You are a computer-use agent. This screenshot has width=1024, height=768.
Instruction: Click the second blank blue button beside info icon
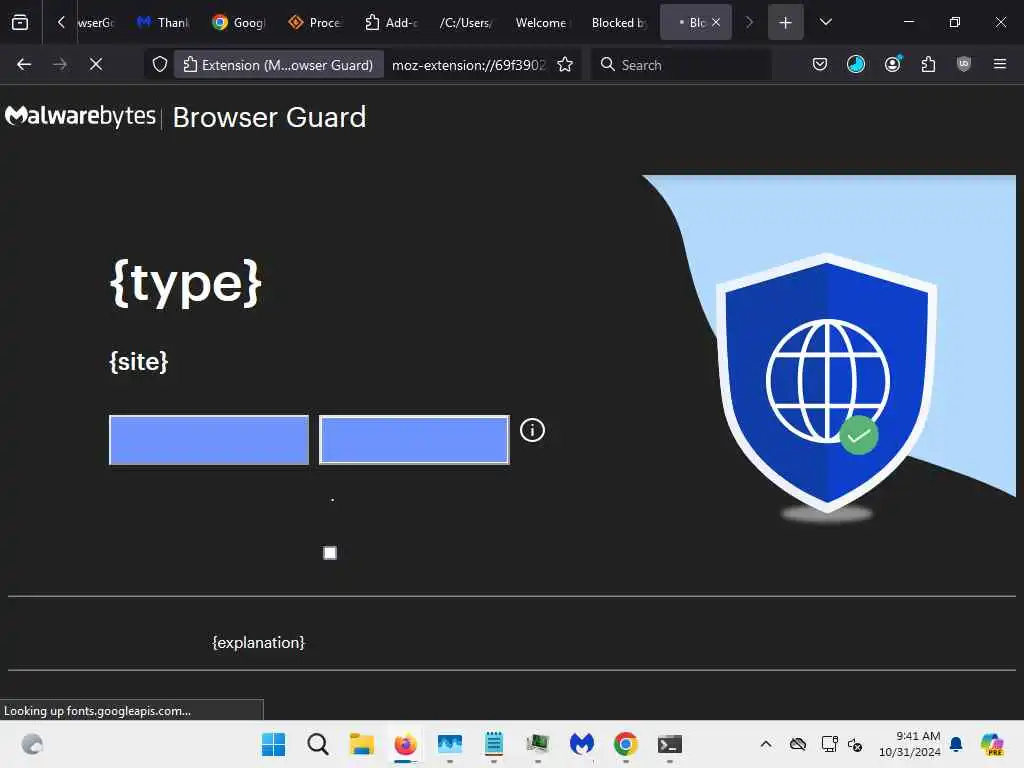414,440
